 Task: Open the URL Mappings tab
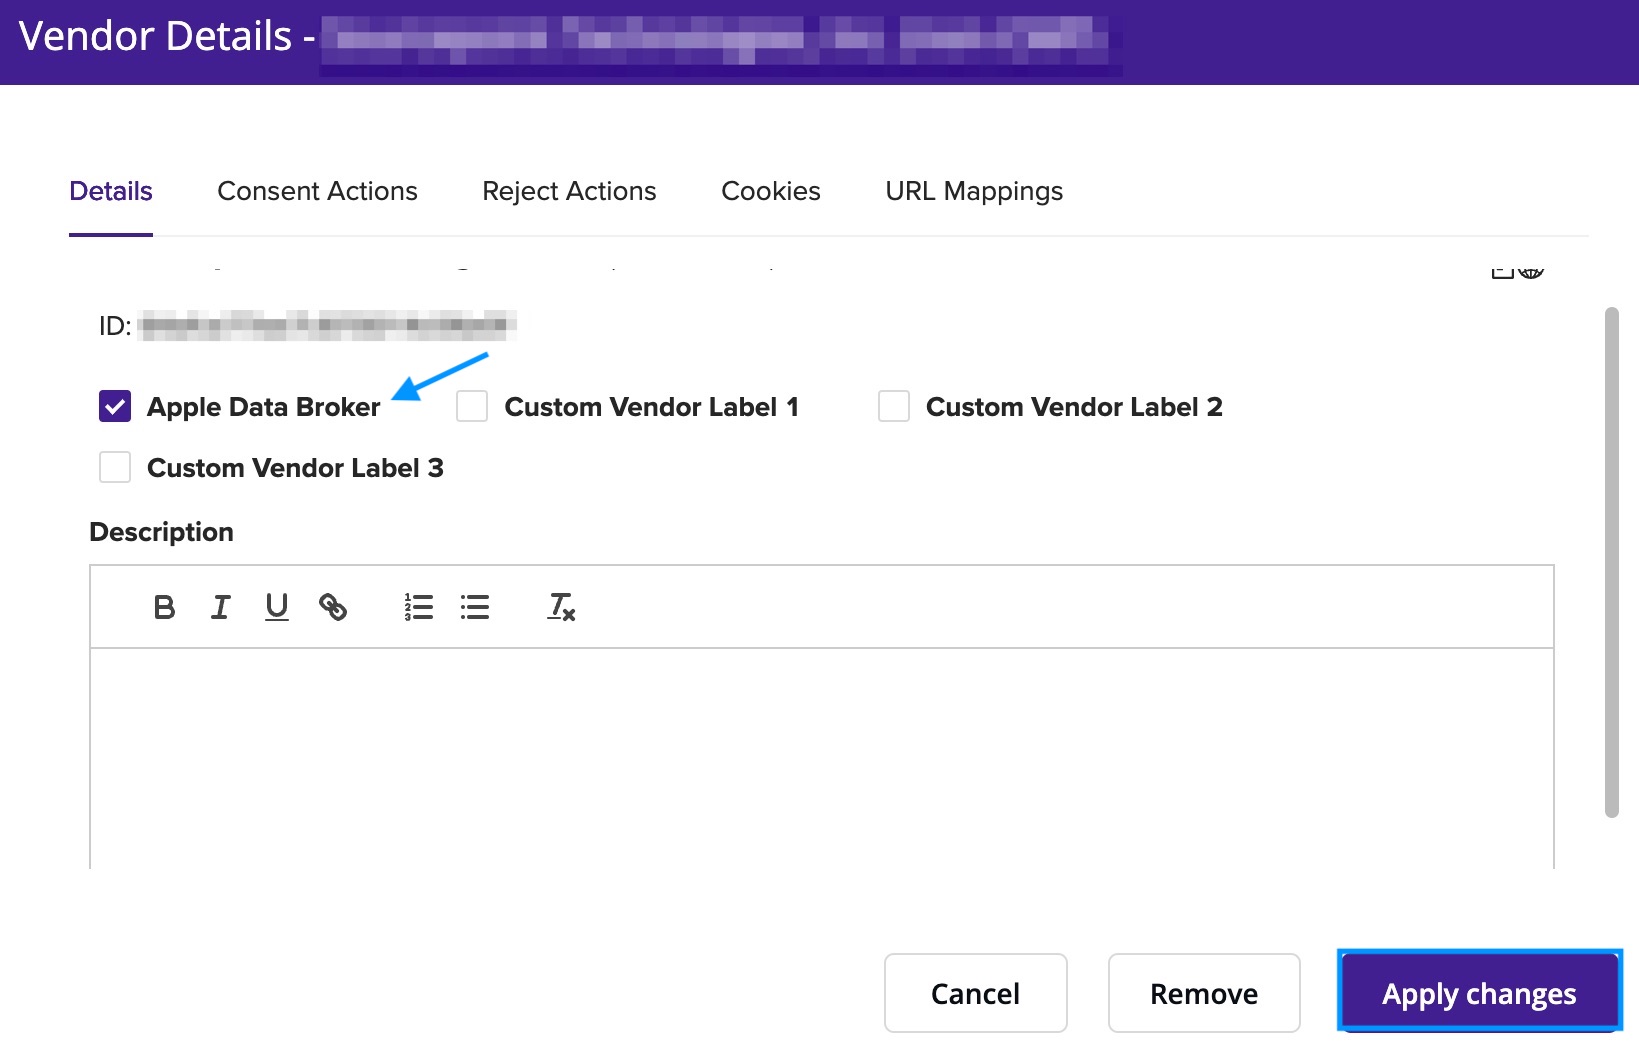[x=974, y=191]
